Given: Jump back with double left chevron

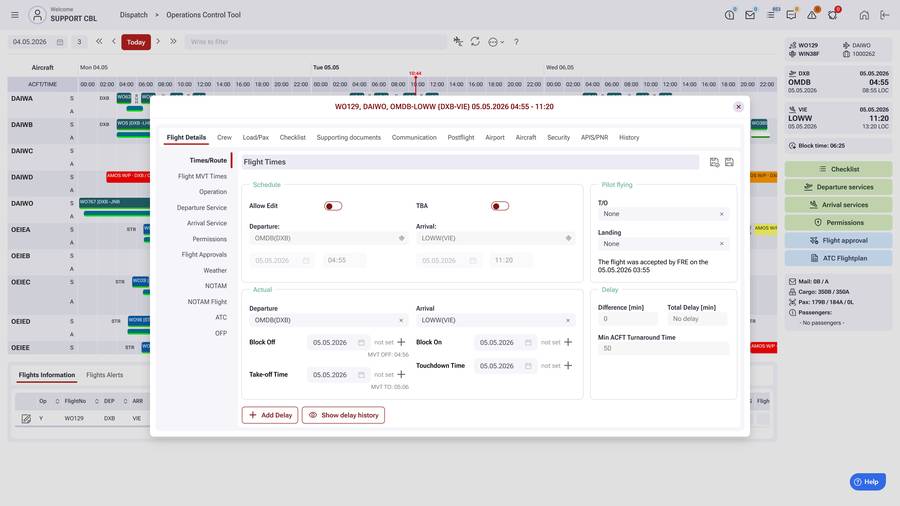Looking at the screenshot, I should tap(99, 41).
